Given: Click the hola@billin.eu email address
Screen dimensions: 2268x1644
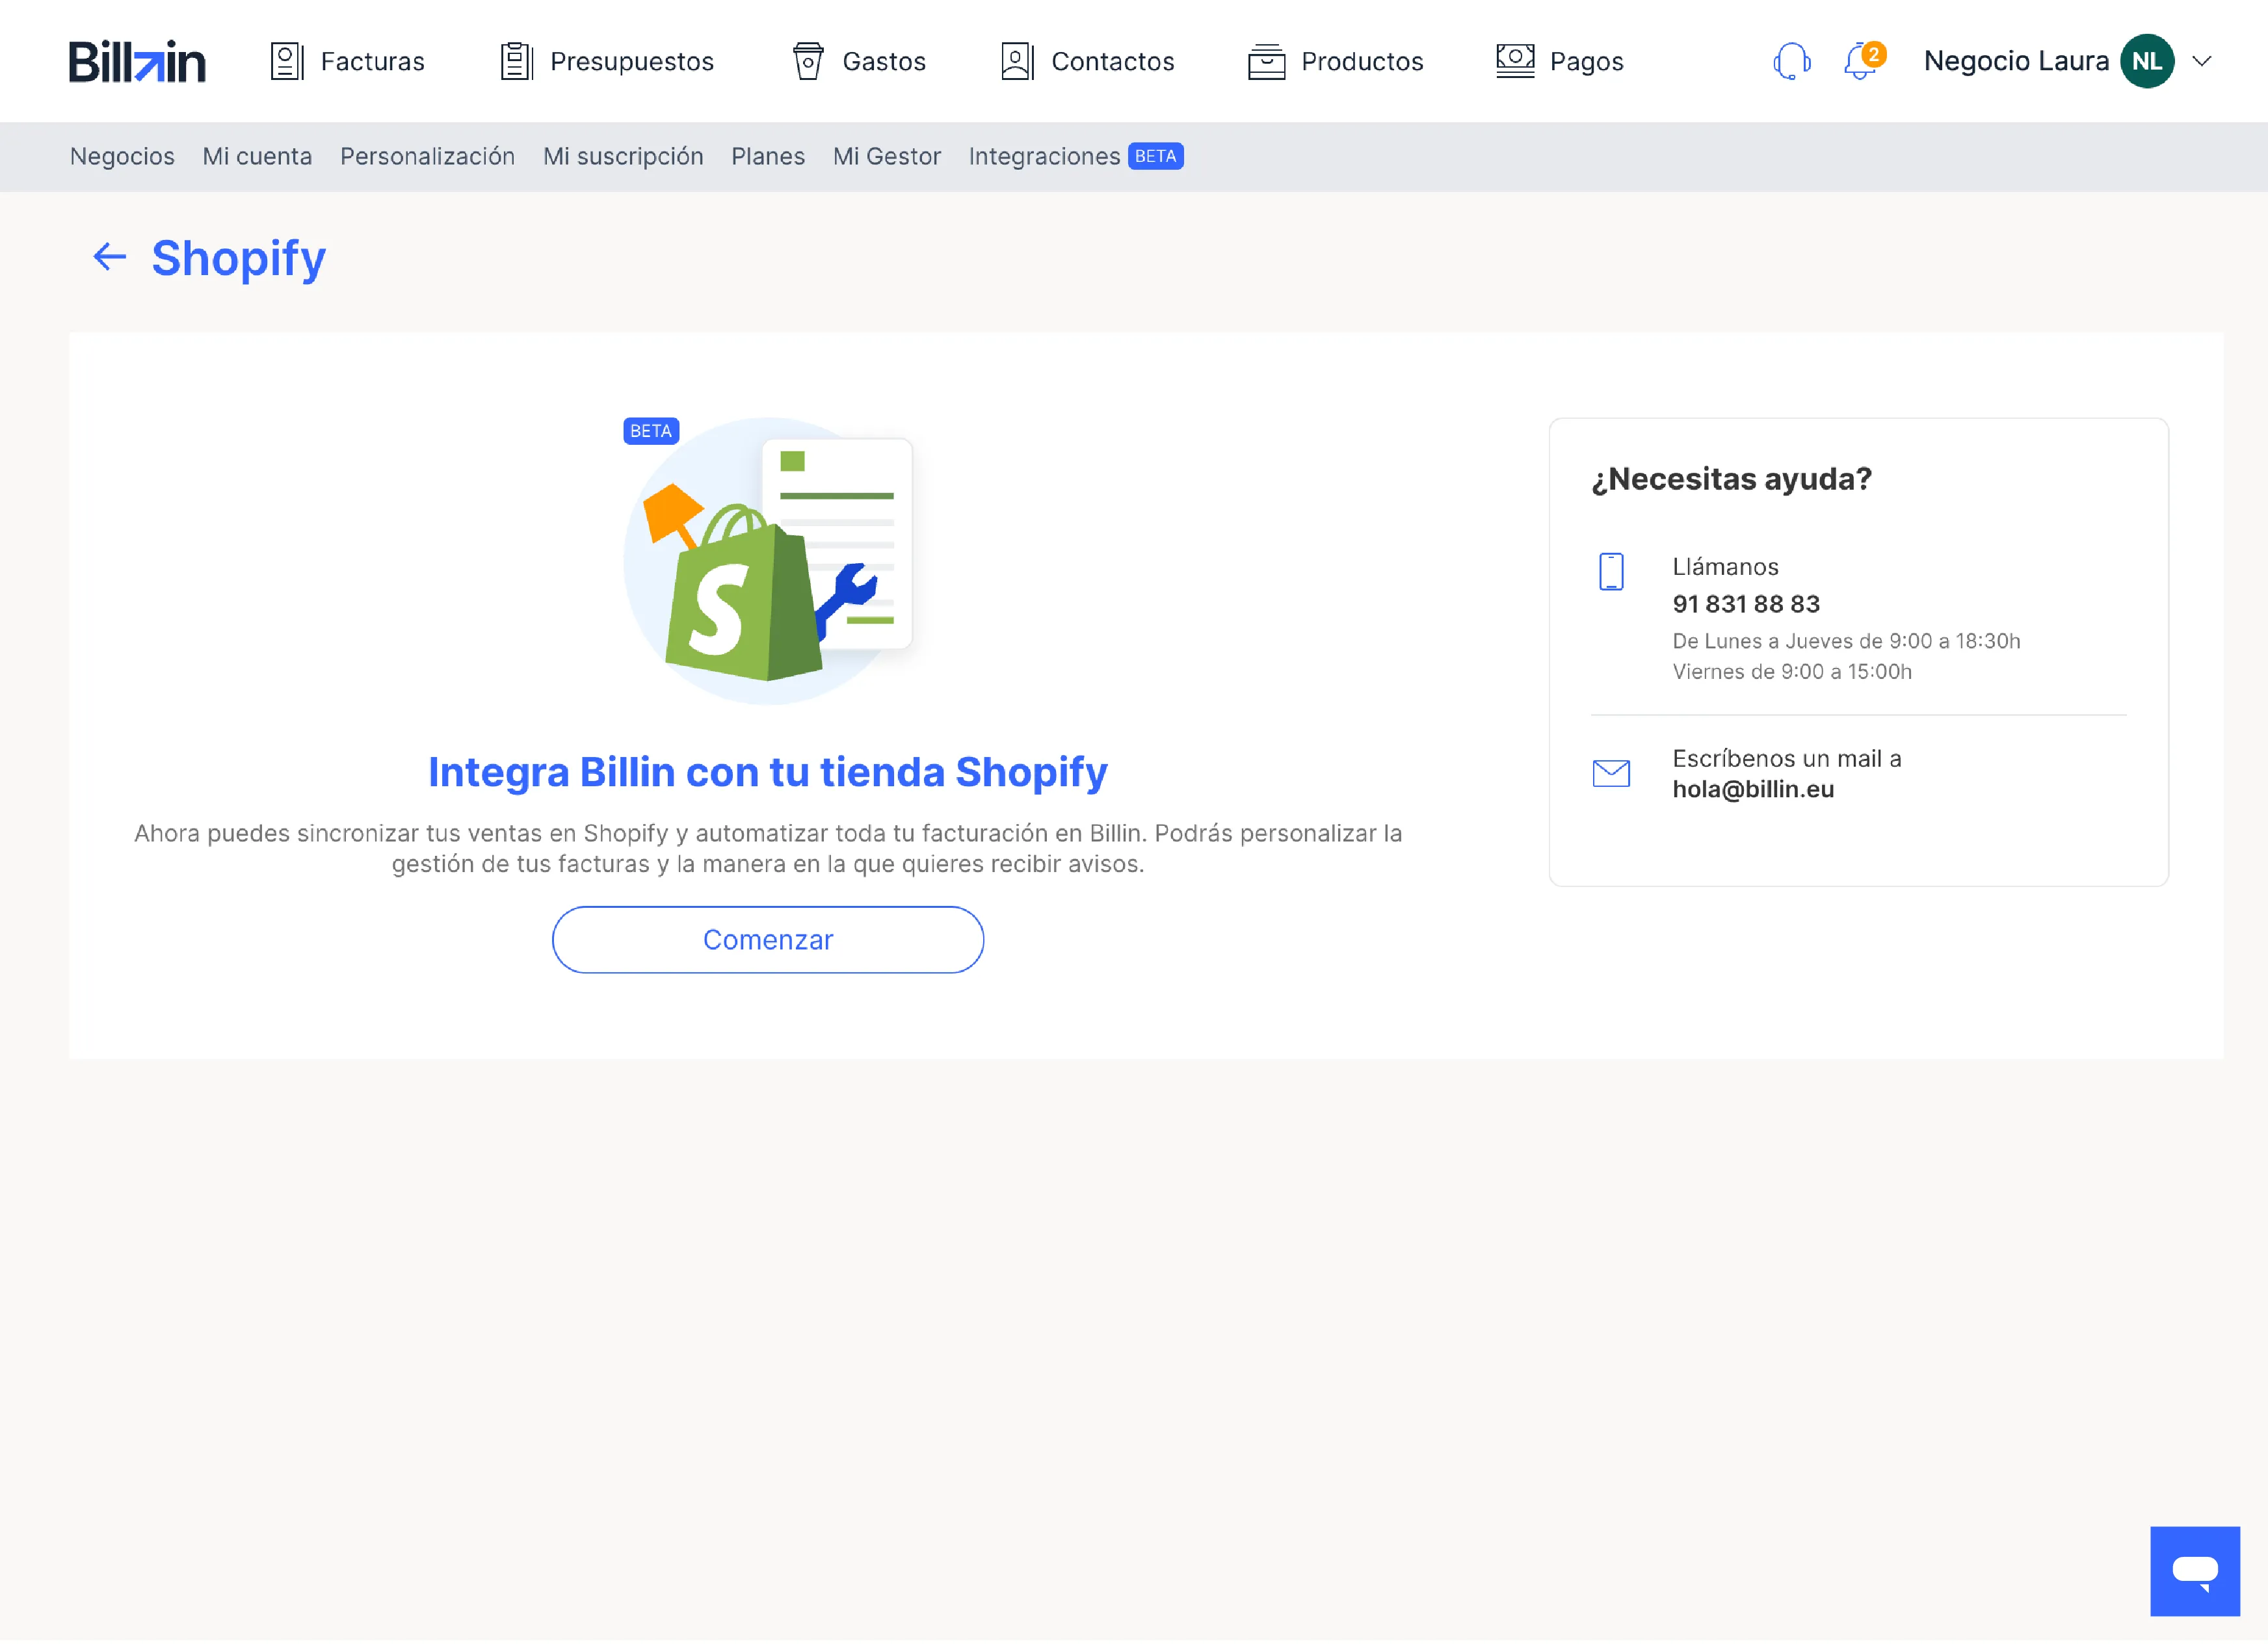Looking at the screenshot, I should [x=1754, y=790].
